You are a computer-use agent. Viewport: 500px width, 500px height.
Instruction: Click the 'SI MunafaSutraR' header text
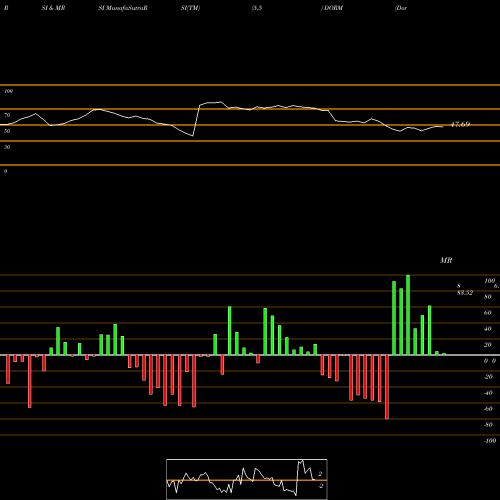123,8
